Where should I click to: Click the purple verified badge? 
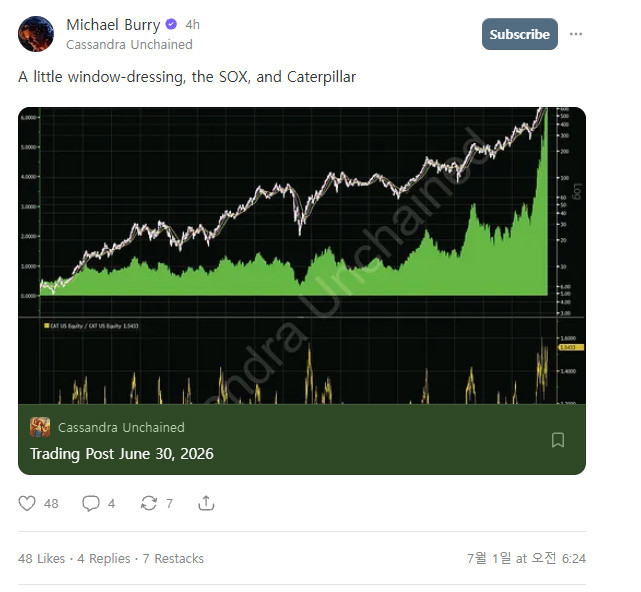coord(171,25)
